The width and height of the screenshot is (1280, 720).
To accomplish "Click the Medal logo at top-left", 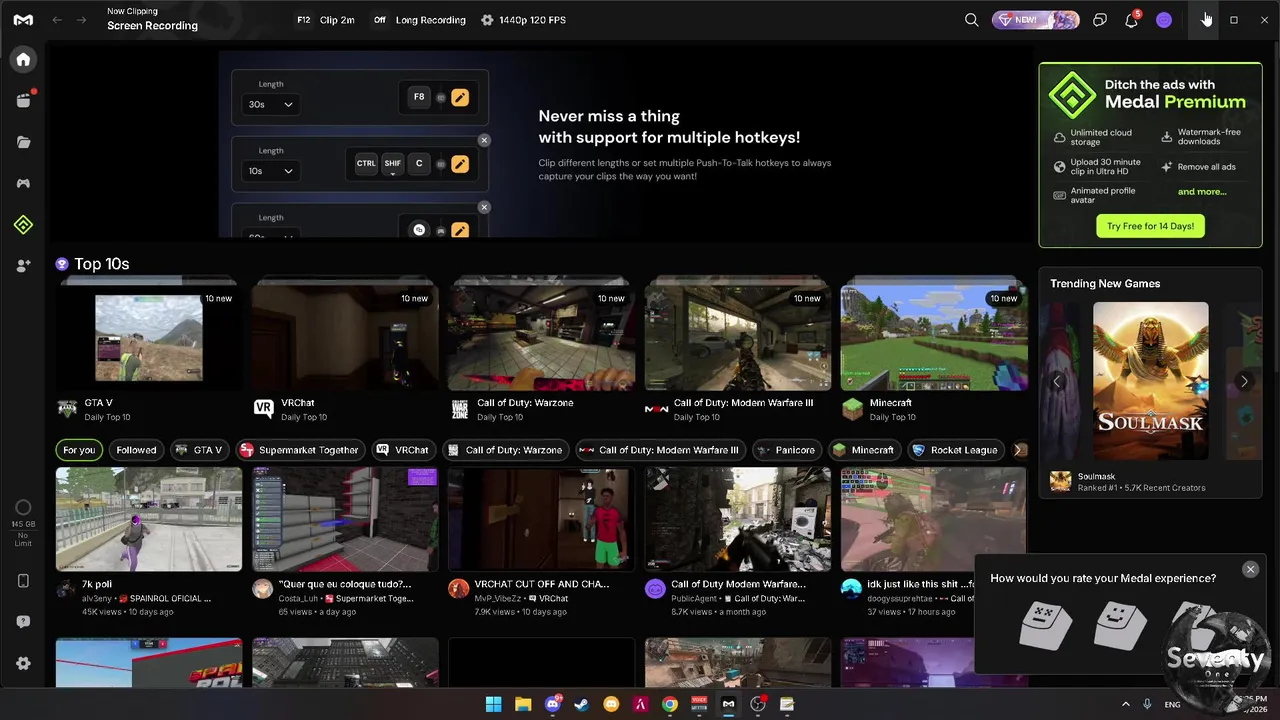I will click(x=23, y=20).
